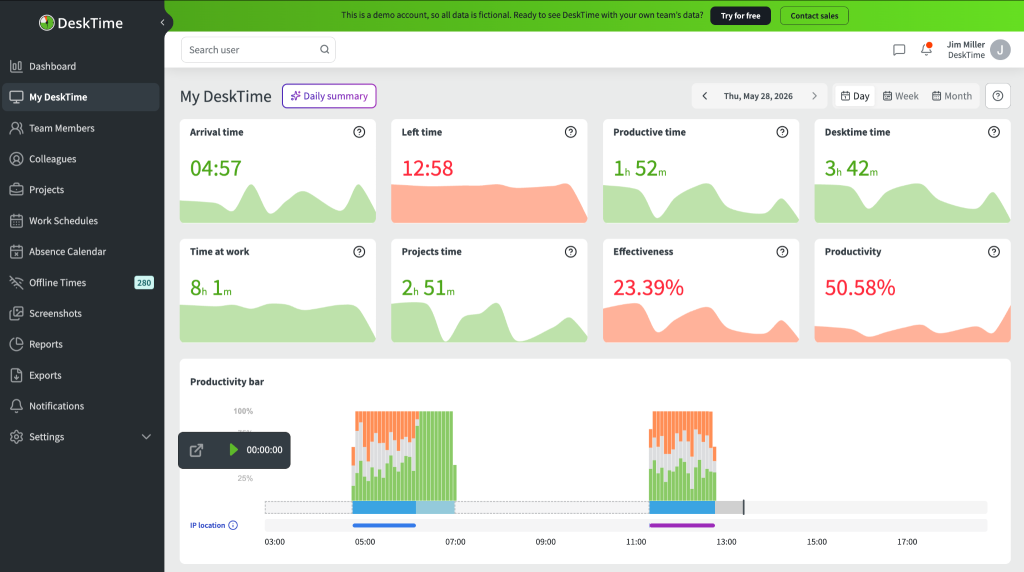Screen dimensions: 1024x572
Task: Go to Colleagues page
Action: pyautogui.click(x=80, y=159)
